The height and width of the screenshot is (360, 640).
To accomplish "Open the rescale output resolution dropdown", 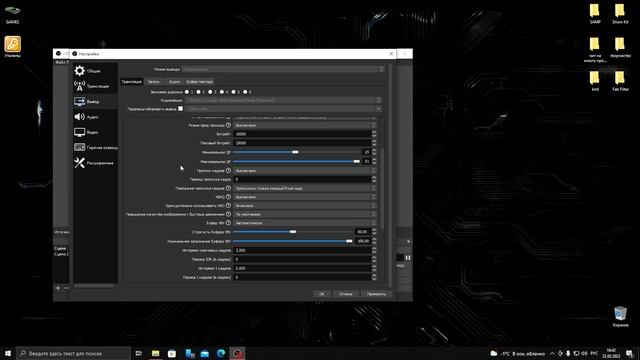I will tap(284, 109).
